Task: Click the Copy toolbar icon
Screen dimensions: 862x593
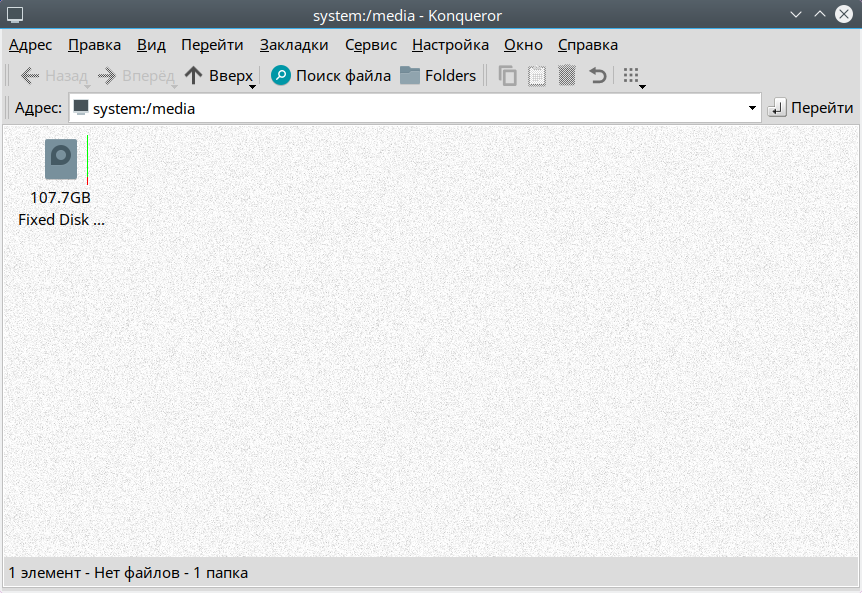Action: click(507, 75)
